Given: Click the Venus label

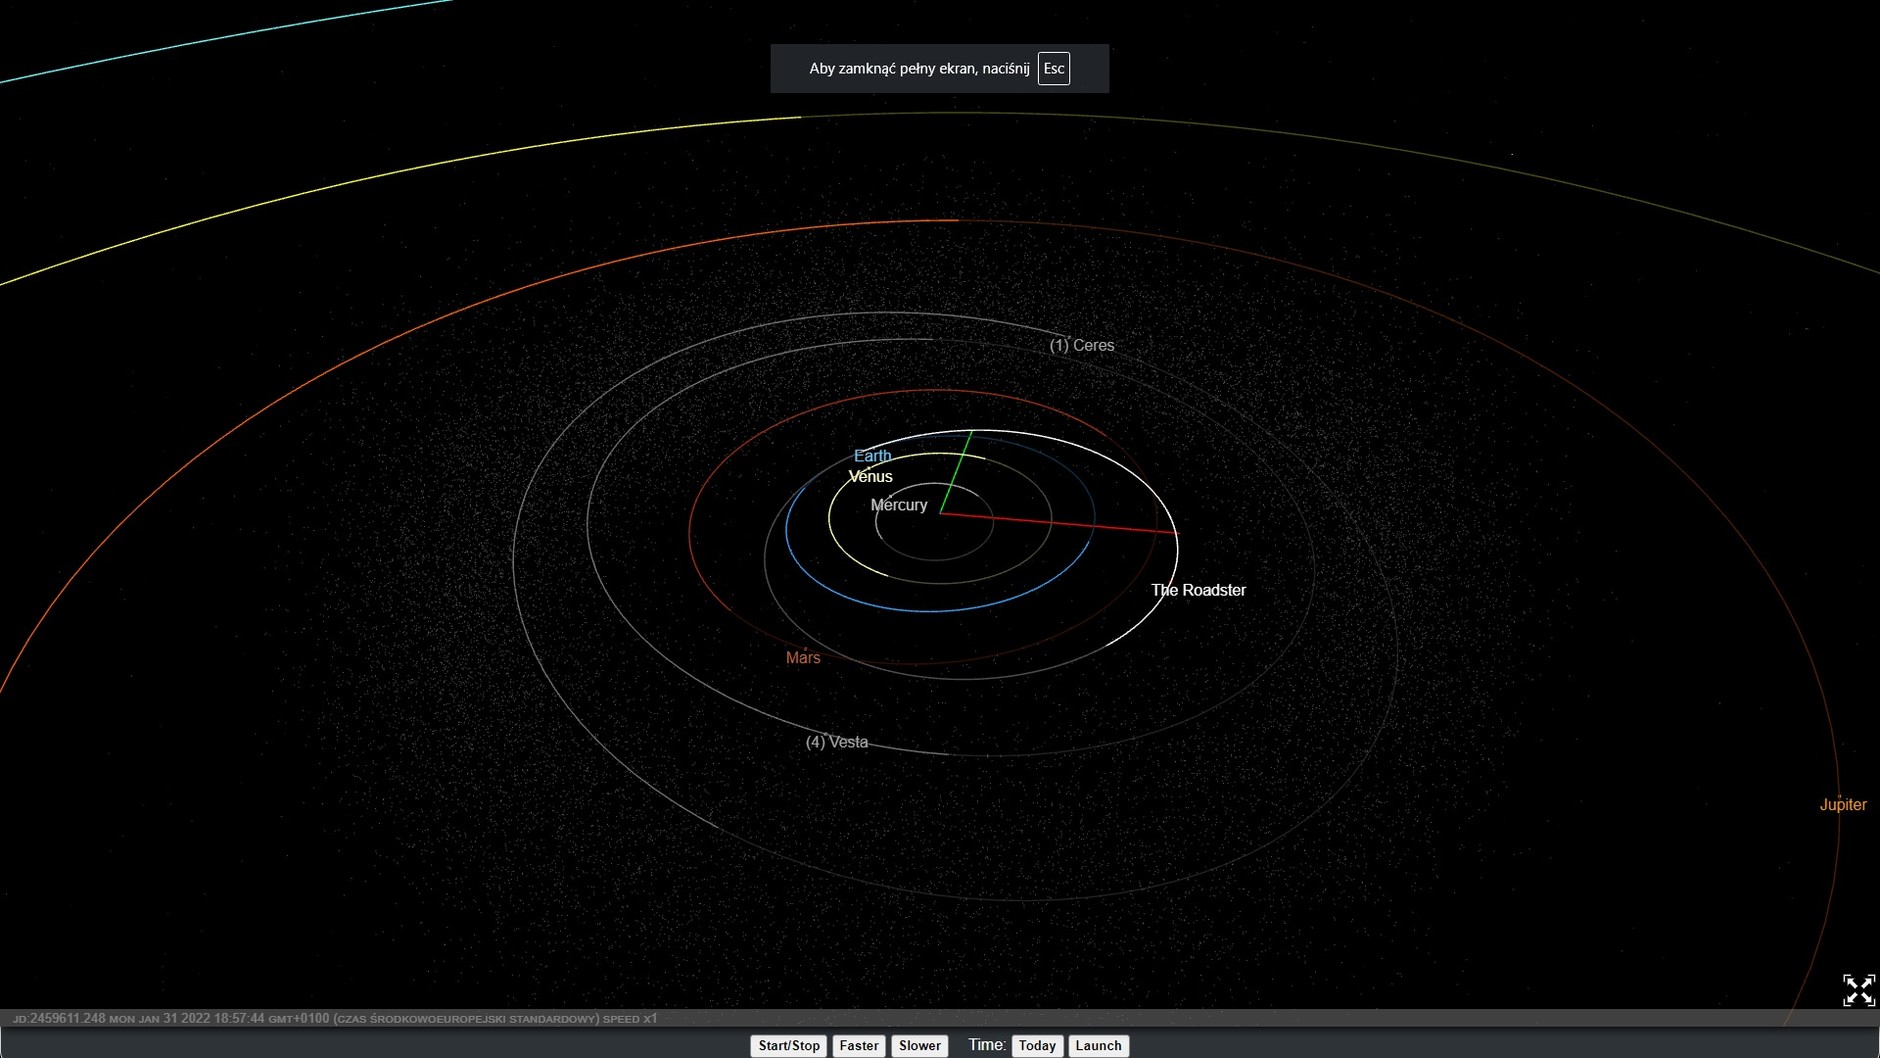Looking at the screenshot, I should (x=870, y=477).
